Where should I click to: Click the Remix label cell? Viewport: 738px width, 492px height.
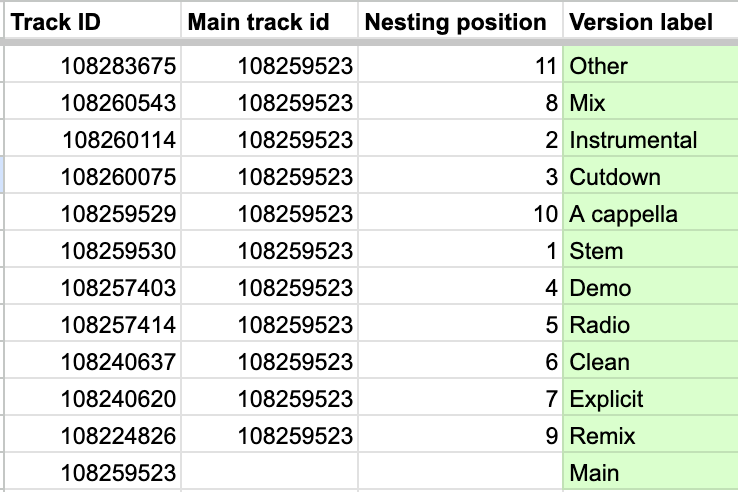coord(650,435)
